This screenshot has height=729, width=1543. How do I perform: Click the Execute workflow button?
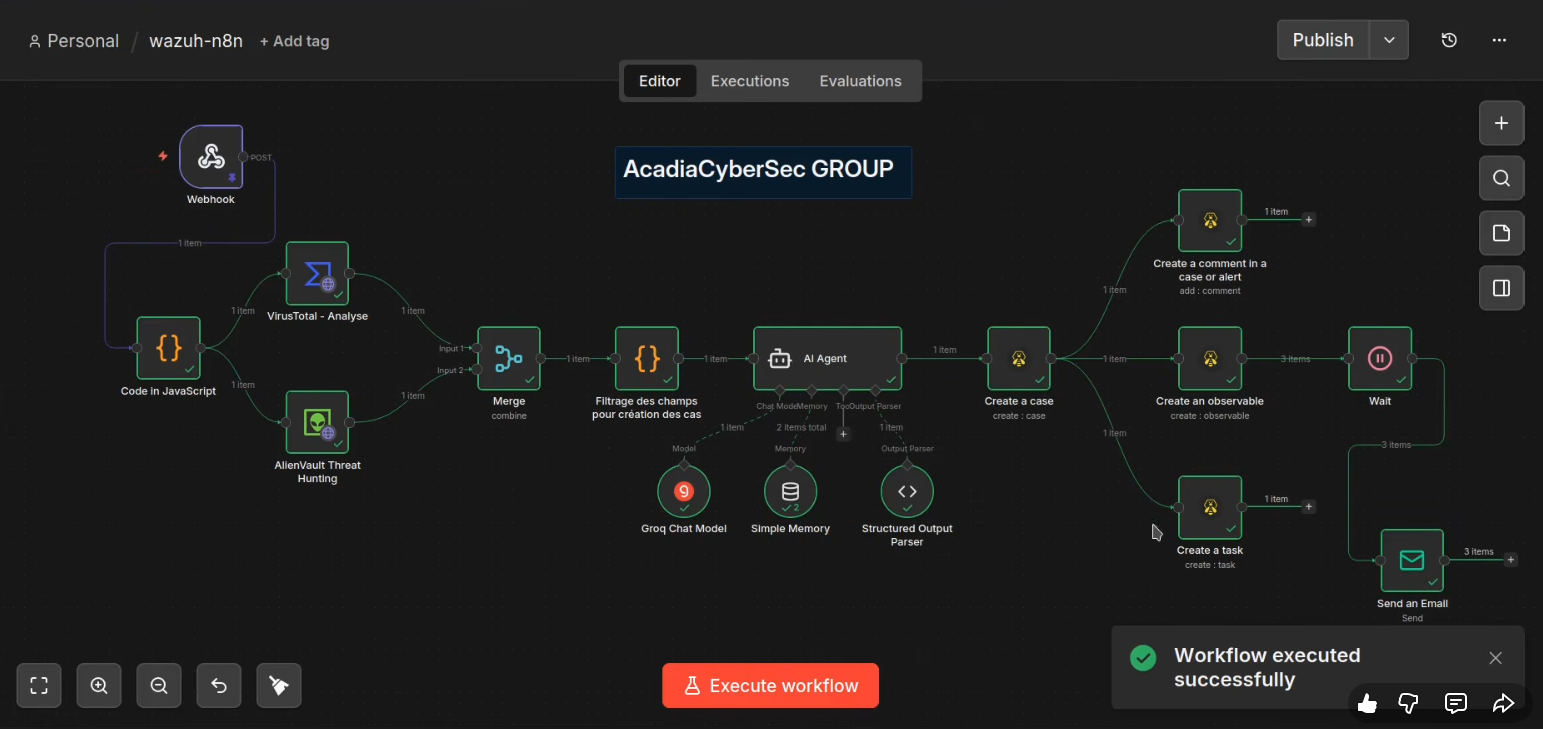coord(770,686)
